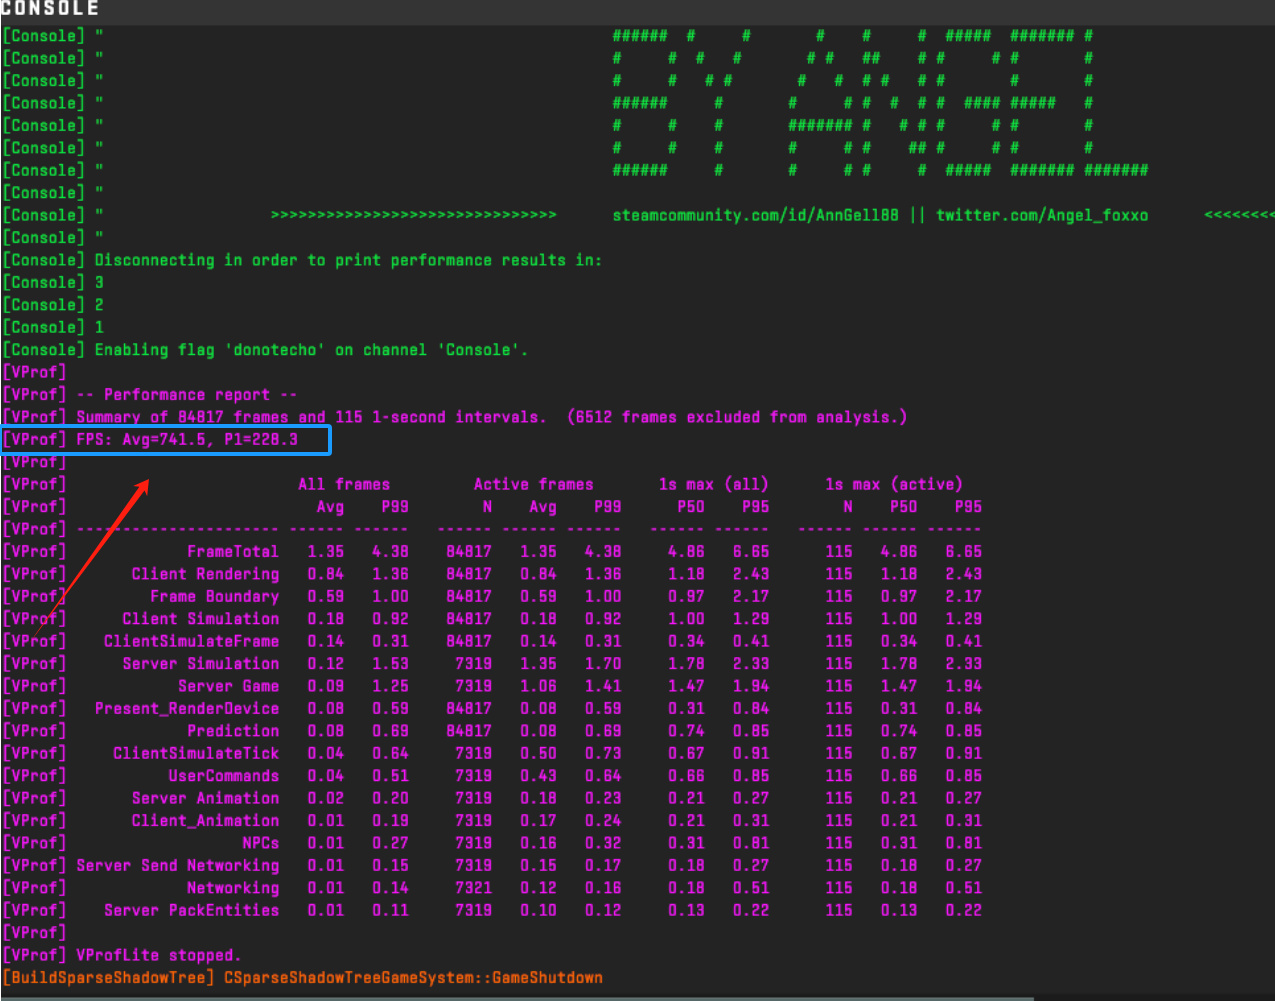Click the 'Enabling flag donotecho' console line
Image resolution: width=1275 pixels, height=1001 pixels.
[266, 350]
